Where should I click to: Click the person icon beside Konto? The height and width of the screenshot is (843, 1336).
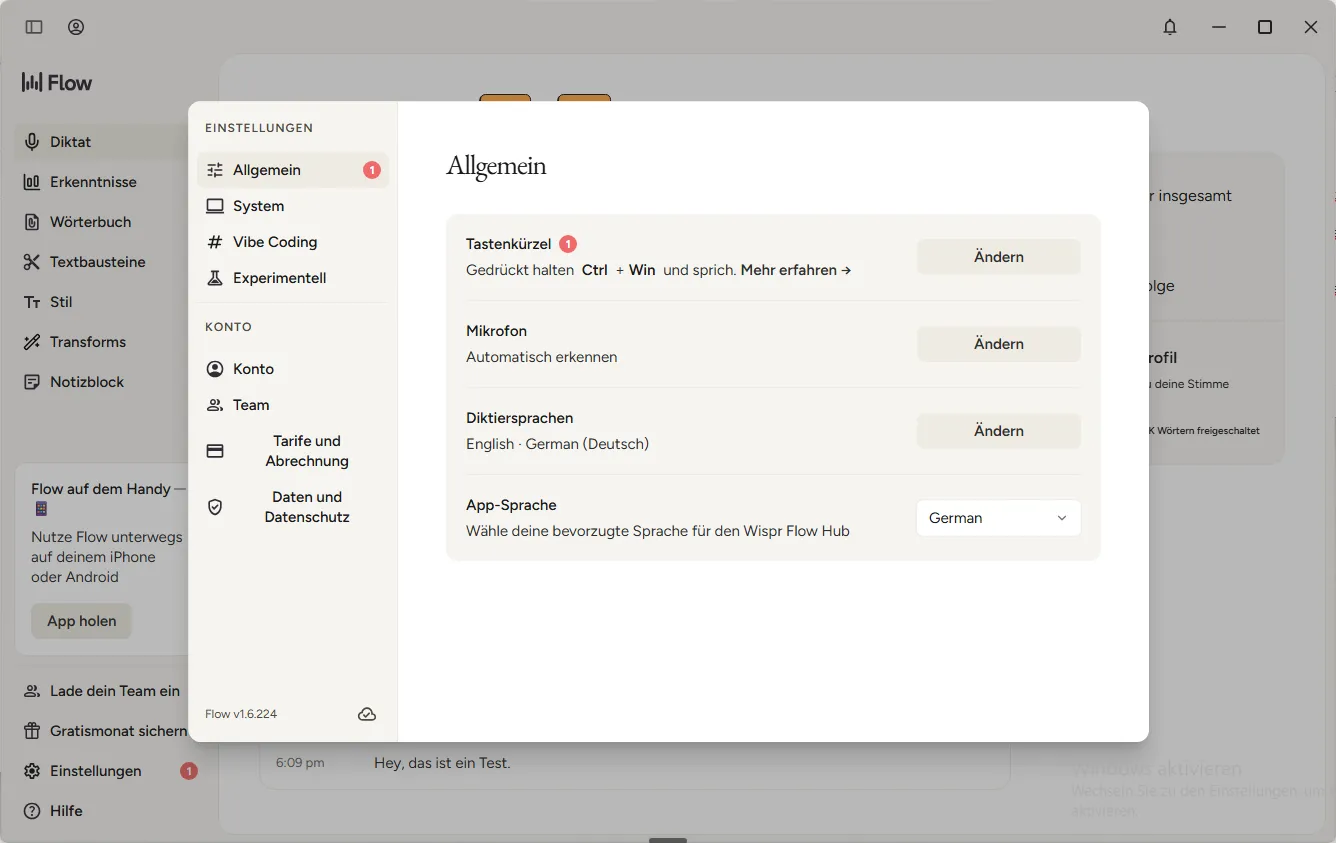(x=215, y=369)
